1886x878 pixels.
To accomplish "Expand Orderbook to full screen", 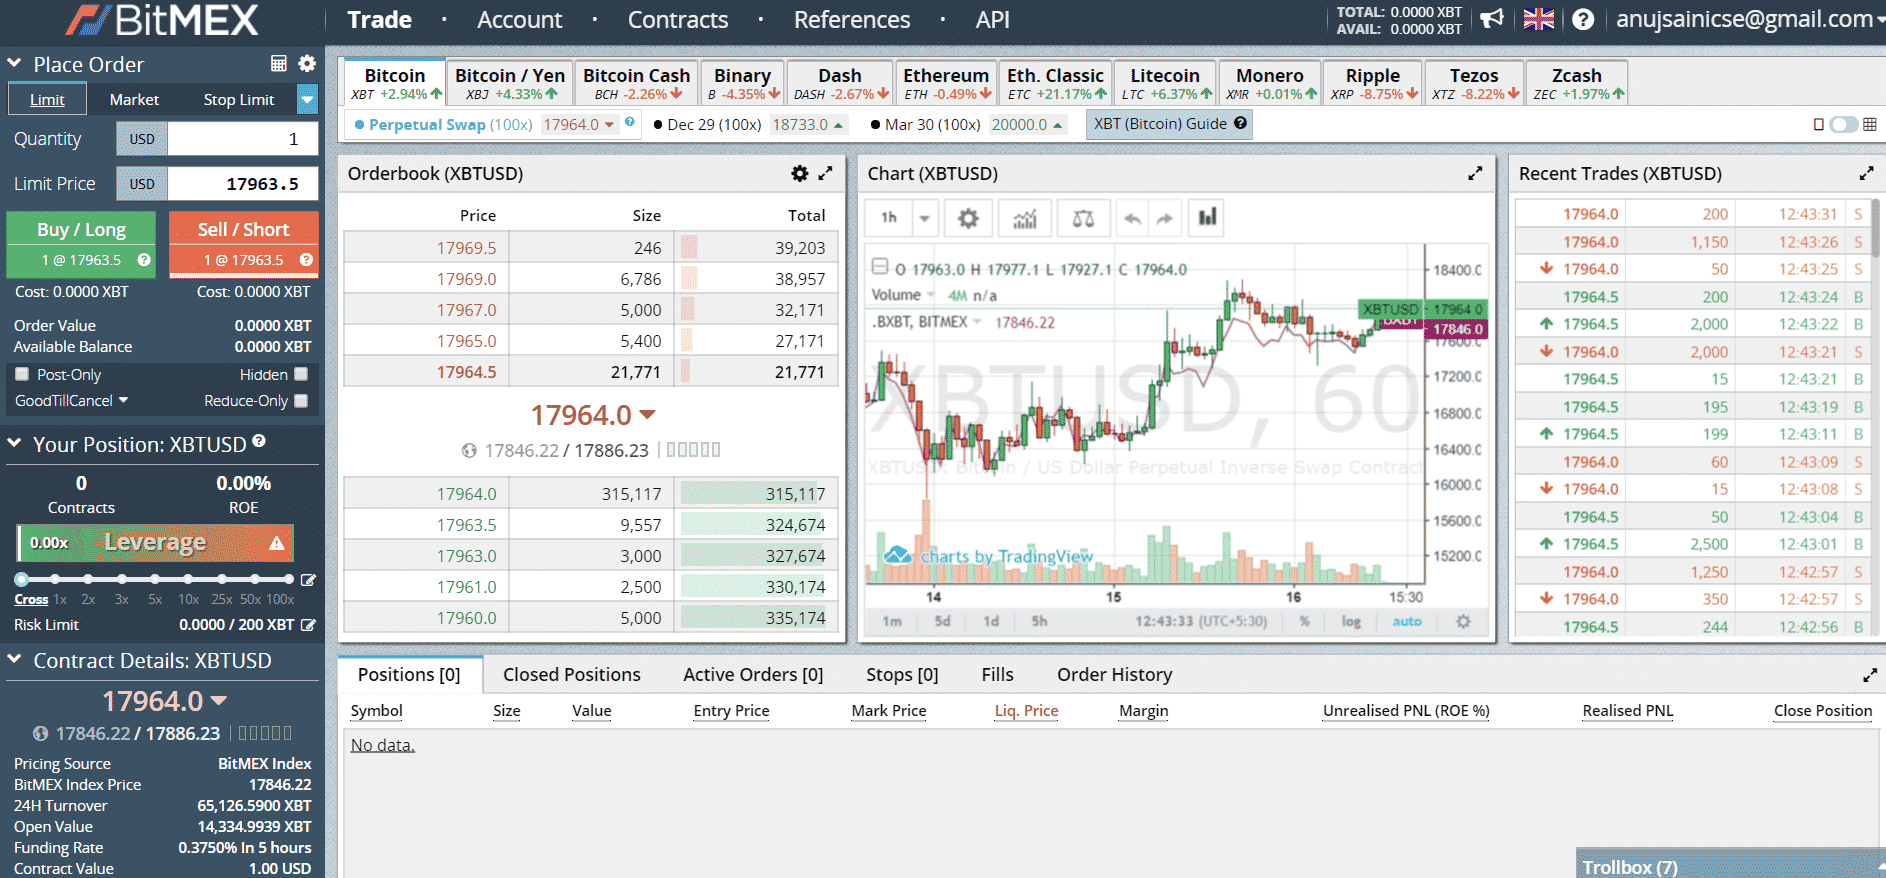I will coord(825,173).
